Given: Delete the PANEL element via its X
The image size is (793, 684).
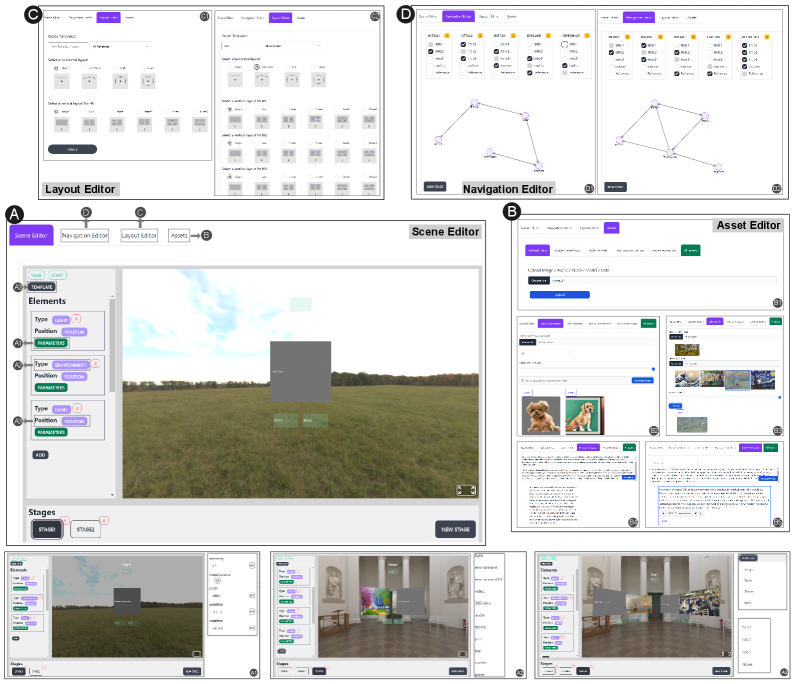Looking at the screenshot, I should pos(77,408).
